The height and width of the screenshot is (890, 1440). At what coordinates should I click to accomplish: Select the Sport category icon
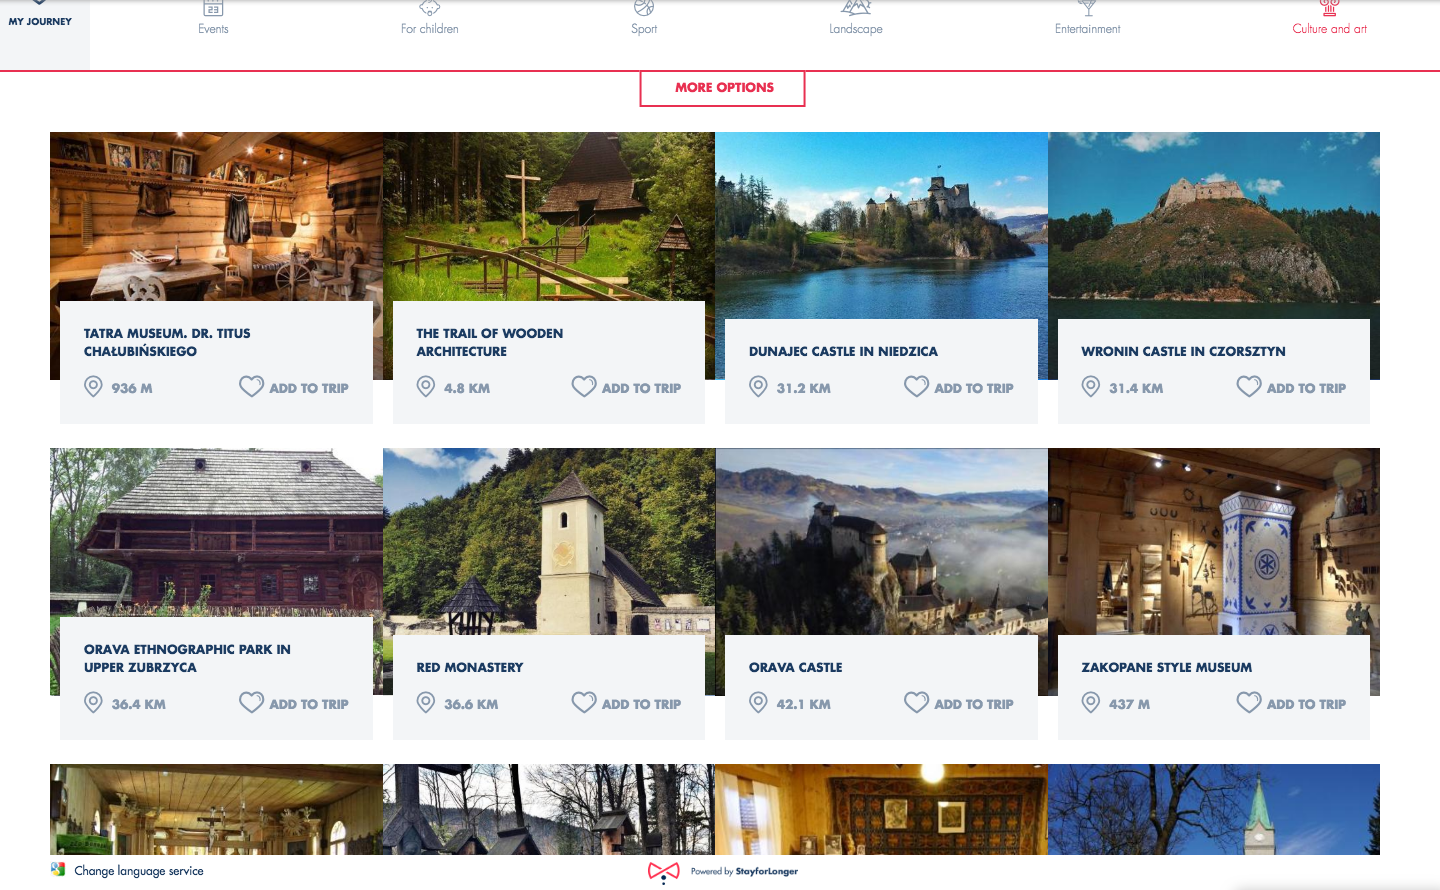point(643,9)
